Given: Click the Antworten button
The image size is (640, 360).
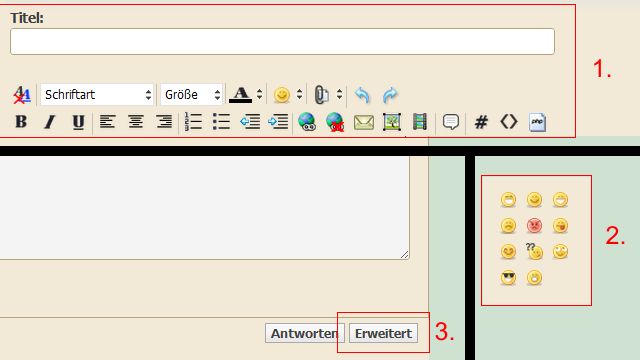Looking at the screenshot, I should click(304, 333).
